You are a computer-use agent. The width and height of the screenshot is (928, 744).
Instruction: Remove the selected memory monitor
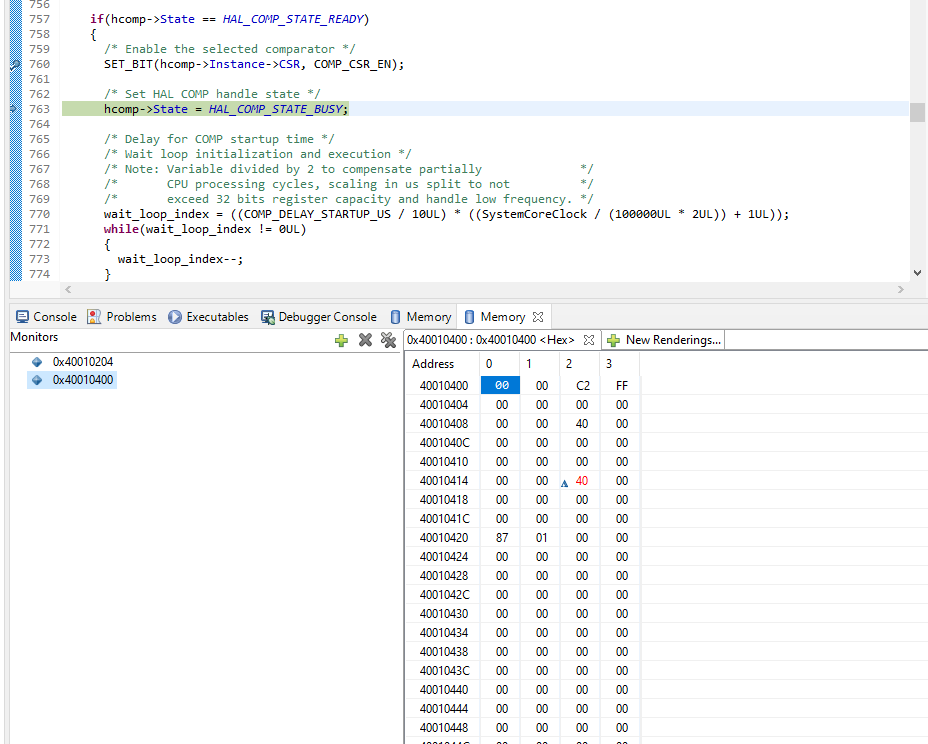pyautogui.click(x=365, y=340)
